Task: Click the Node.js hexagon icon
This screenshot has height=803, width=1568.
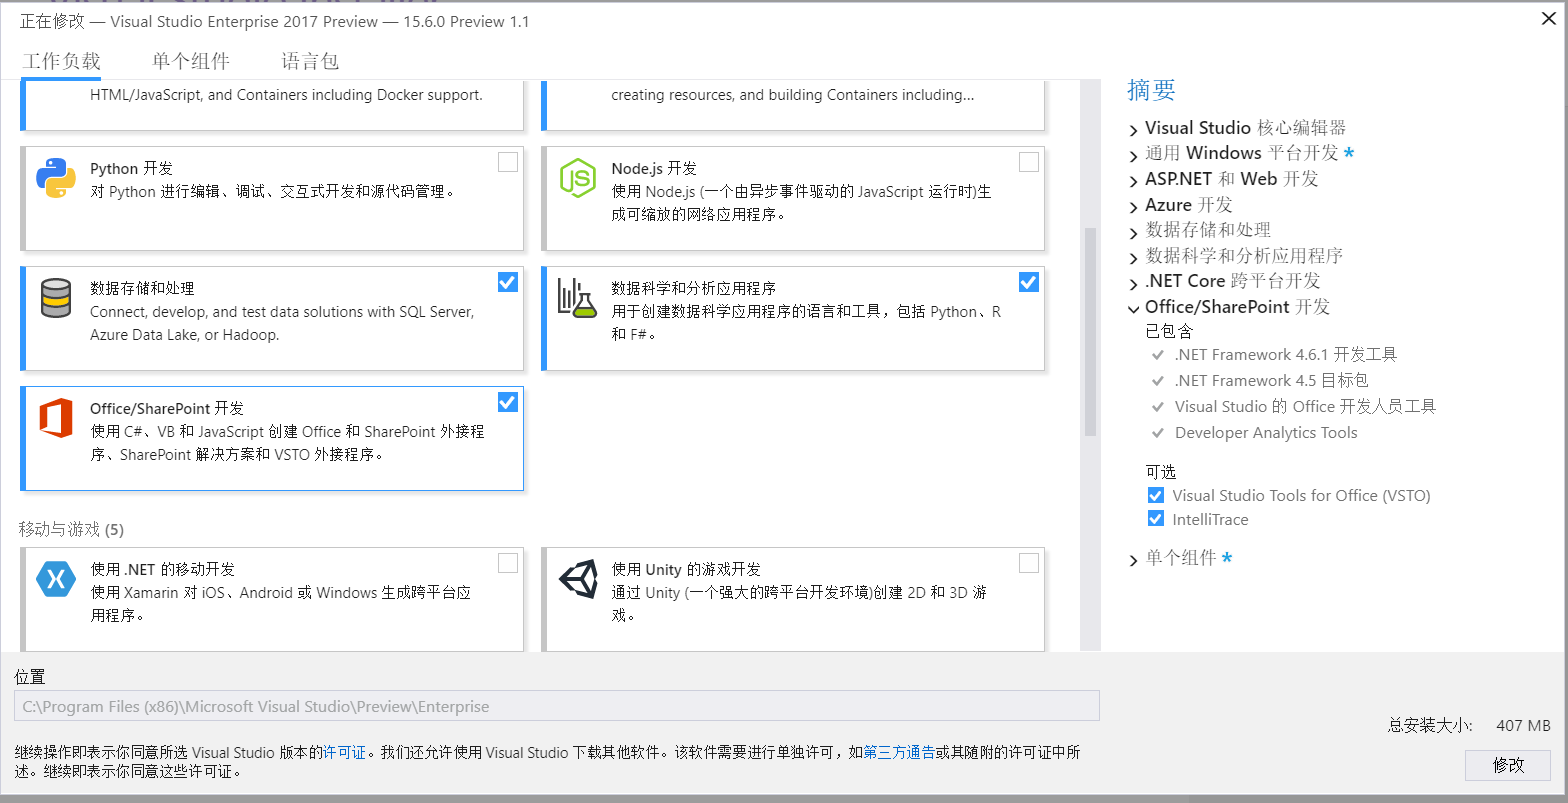Action: tap(577, 179)
